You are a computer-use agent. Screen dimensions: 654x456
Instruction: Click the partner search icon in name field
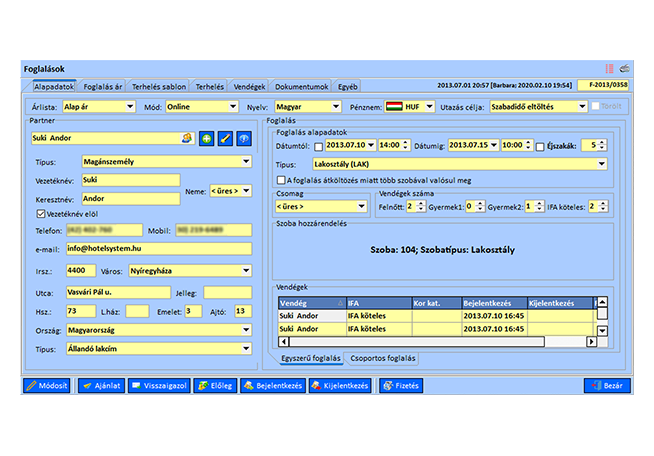coord(186,138)
